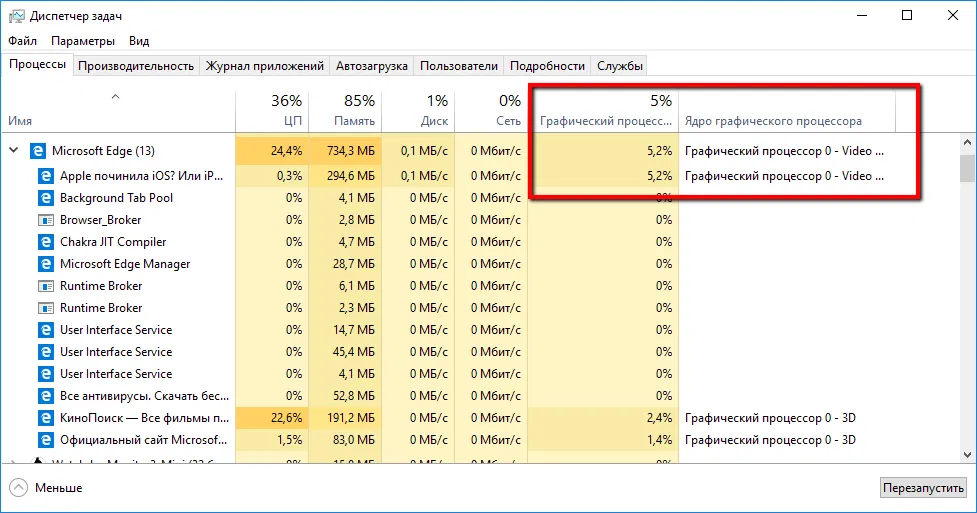
Task: Click the Task Manager title bar icon
Action: pos(16,15)
